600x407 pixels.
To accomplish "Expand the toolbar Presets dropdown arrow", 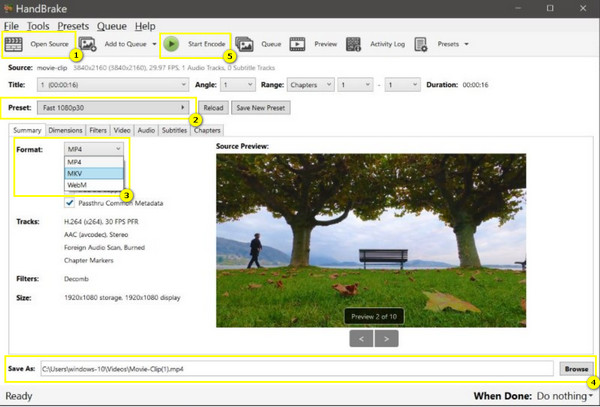I will [x=466, y=44].
